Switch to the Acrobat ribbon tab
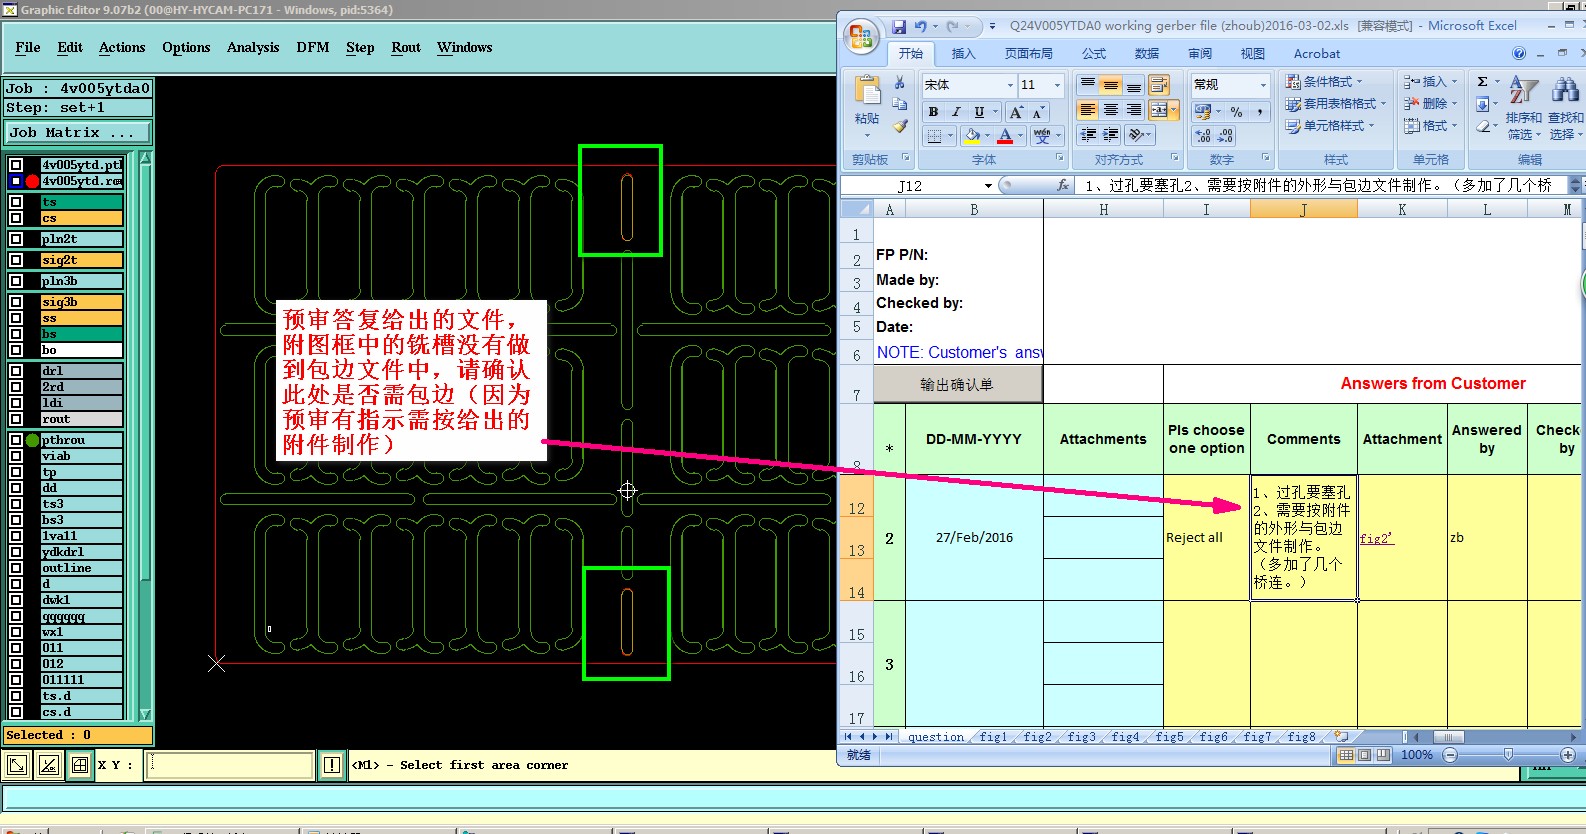The image size is (1586, 834). pyautogui.click(x=1317, y=54)
